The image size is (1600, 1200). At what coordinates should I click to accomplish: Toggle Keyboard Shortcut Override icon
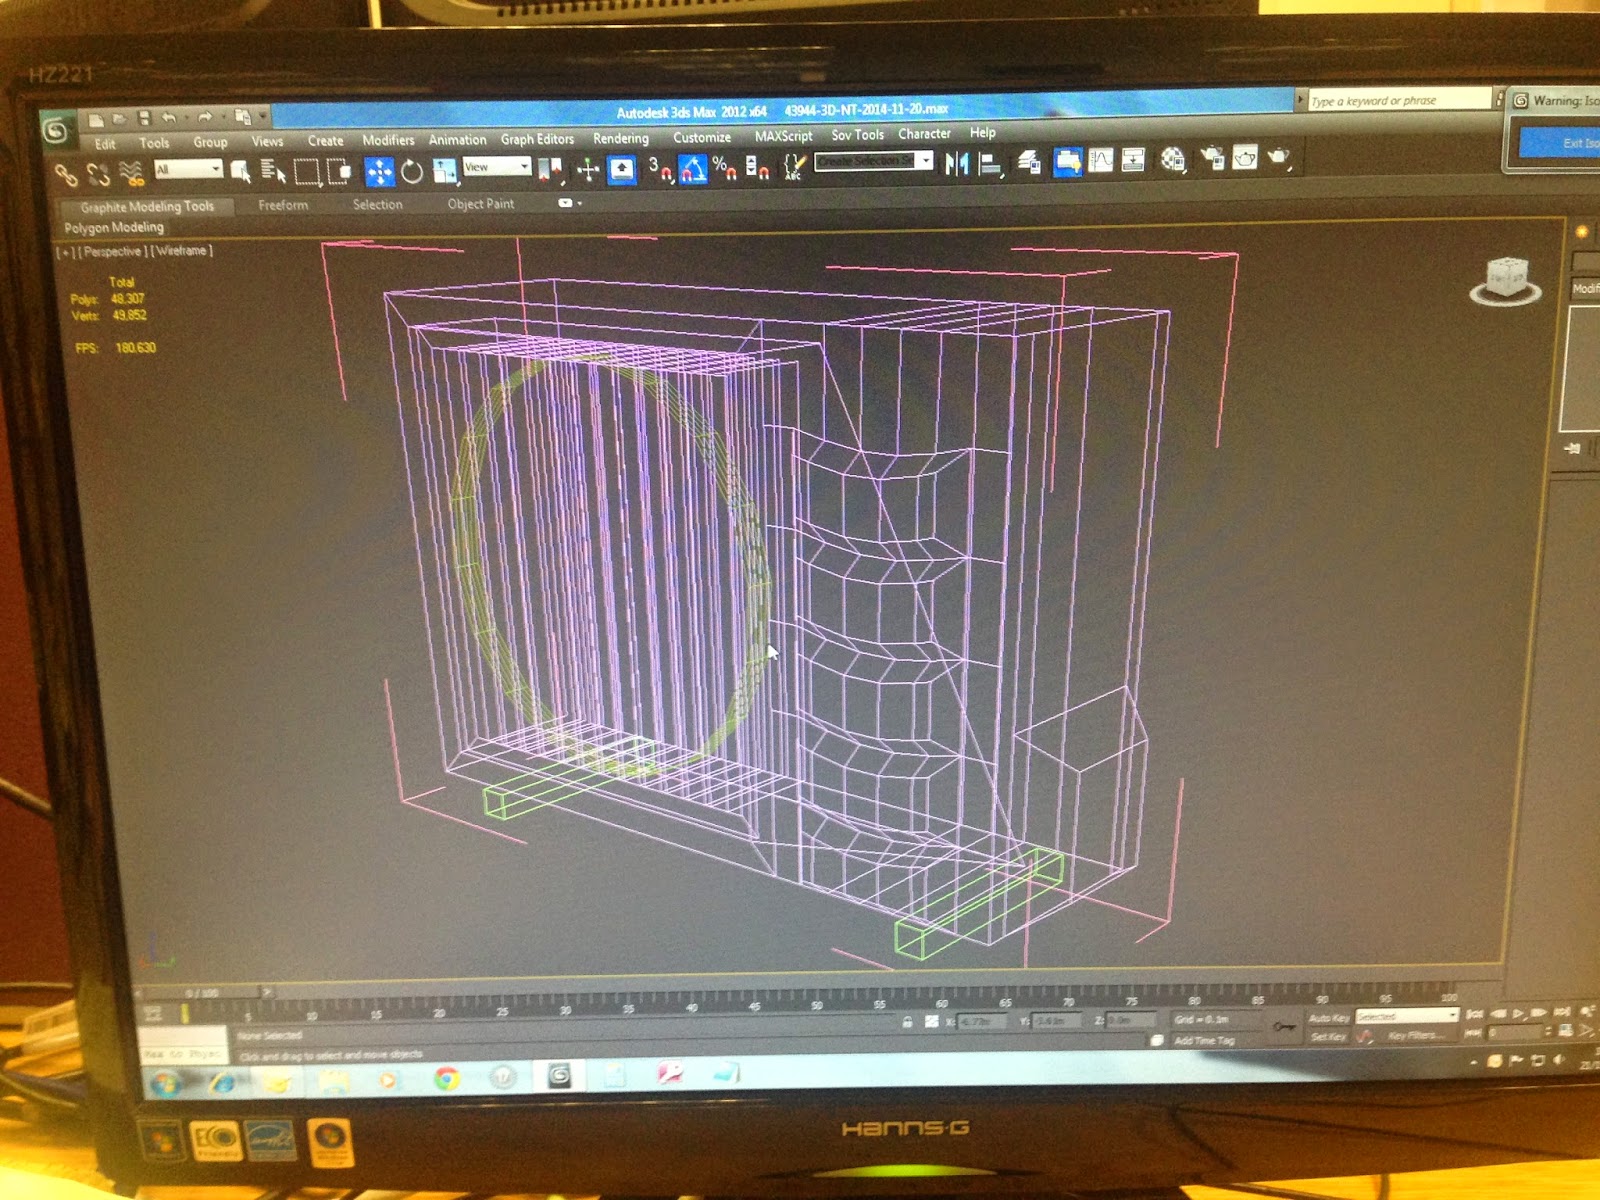click(x=622, y=169)
